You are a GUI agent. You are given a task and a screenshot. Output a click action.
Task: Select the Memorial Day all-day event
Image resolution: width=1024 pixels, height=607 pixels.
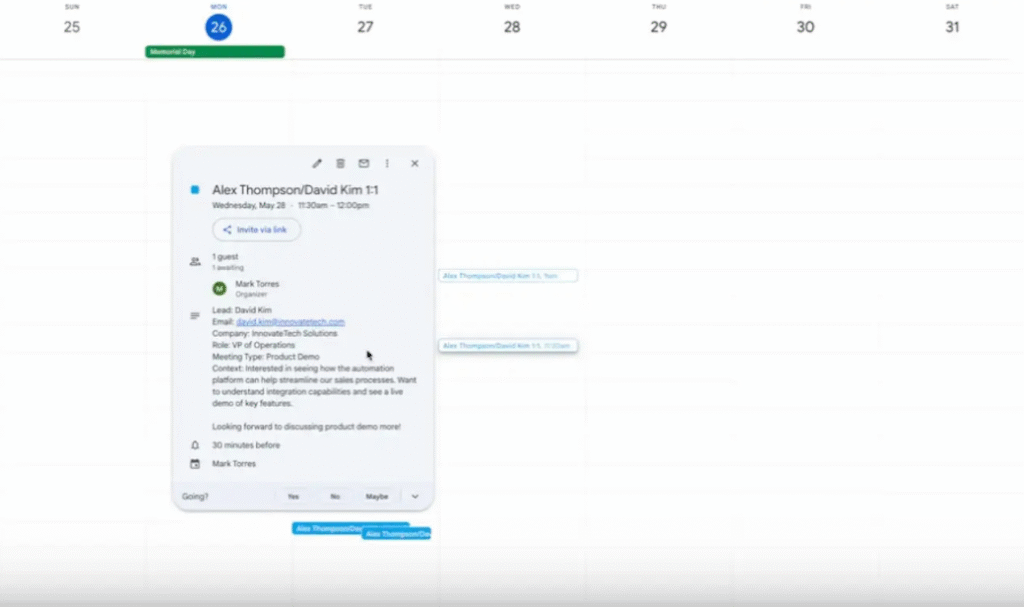(x=215, y=52)
